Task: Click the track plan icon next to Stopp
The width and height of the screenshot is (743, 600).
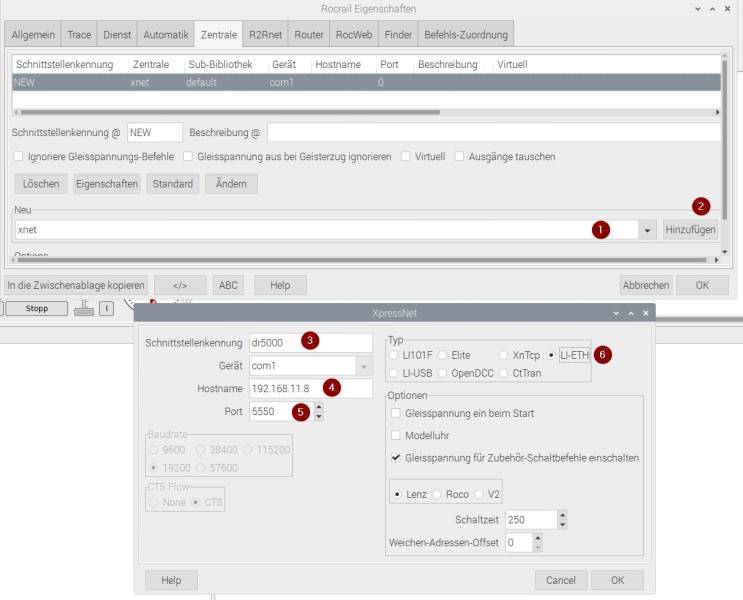Action: coord(84,308)
